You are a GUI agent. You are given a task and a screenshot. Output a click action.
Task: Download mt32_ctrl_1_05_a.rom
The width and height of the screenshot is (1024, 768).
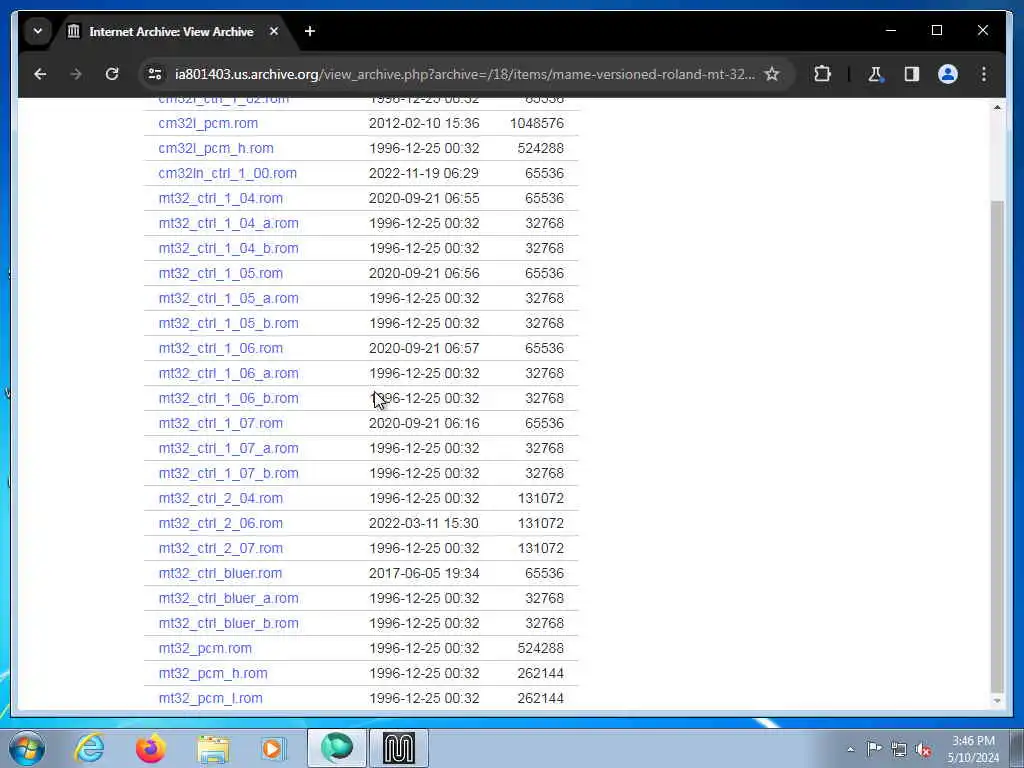pos(229,298)
